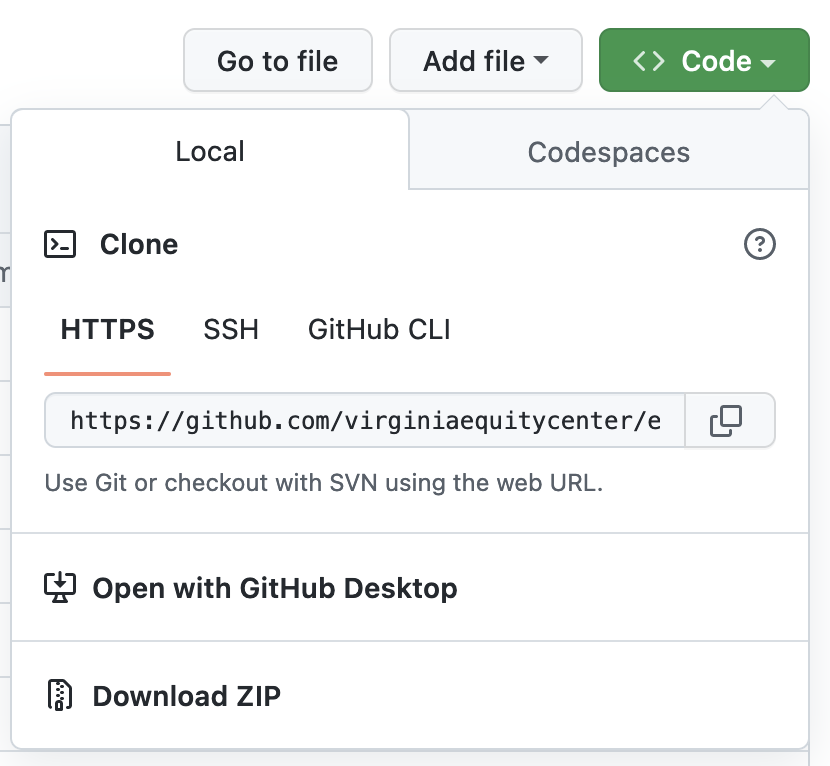The image size is (830, 766).
Task: Switch to the Local tab
Action: [210, 151]
